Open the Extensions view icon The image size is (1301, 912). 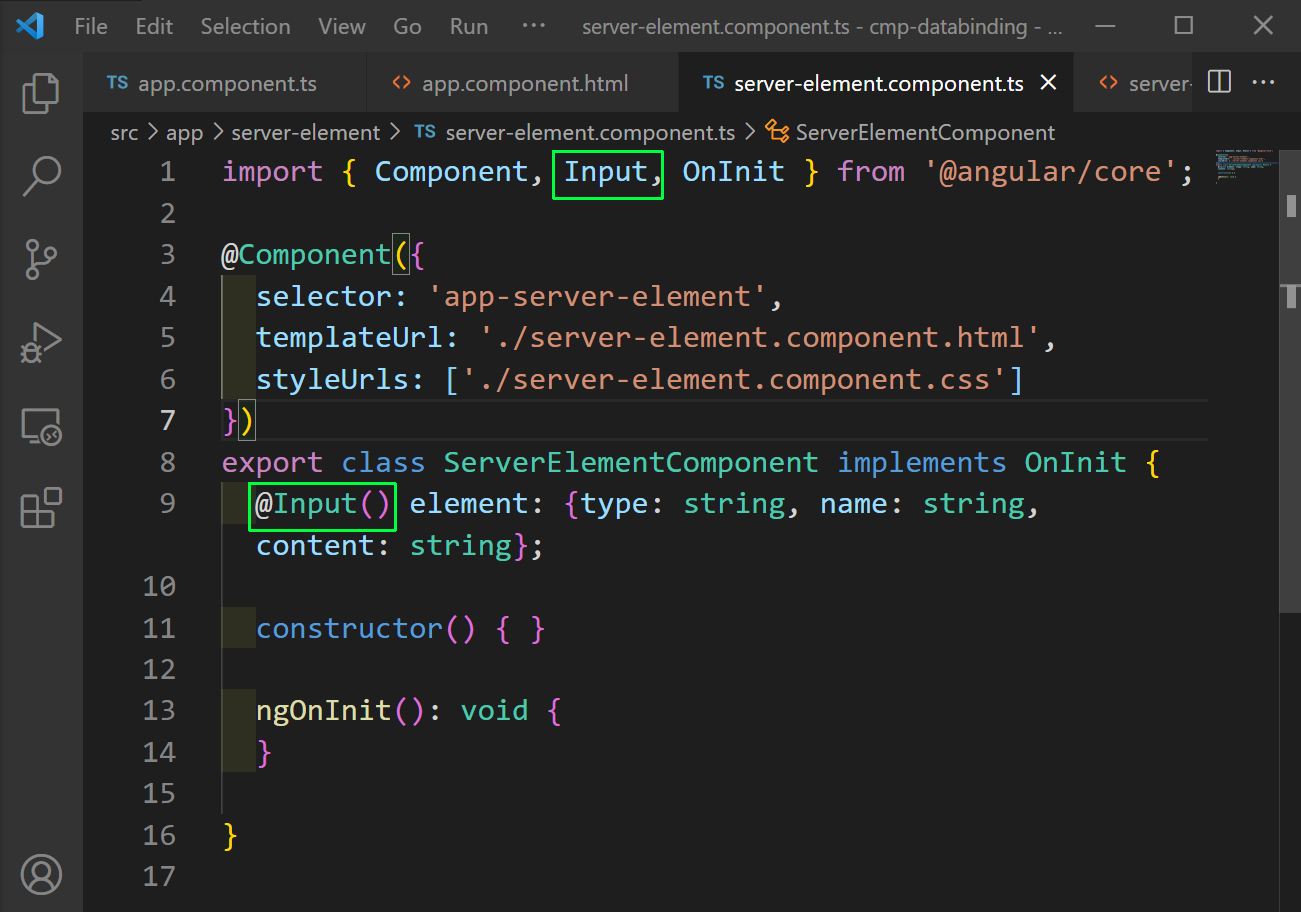[41, 509]
